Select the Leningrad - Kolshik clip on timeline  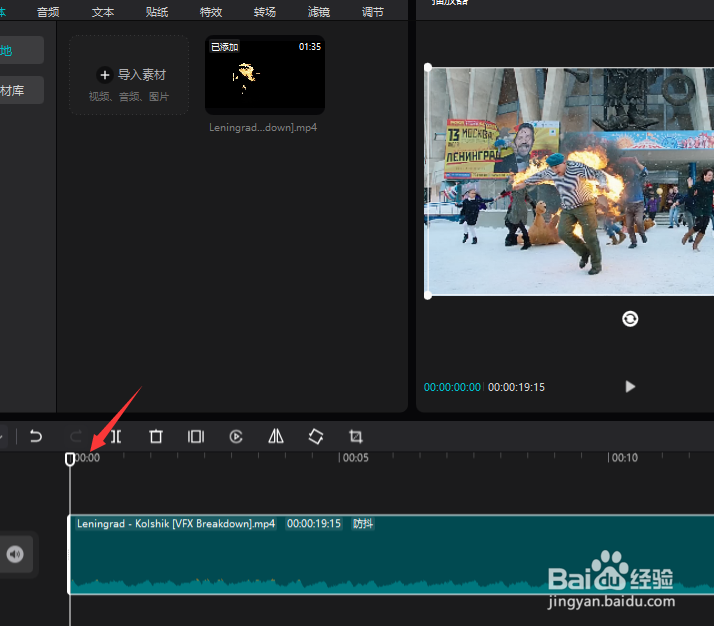point(391,555)
